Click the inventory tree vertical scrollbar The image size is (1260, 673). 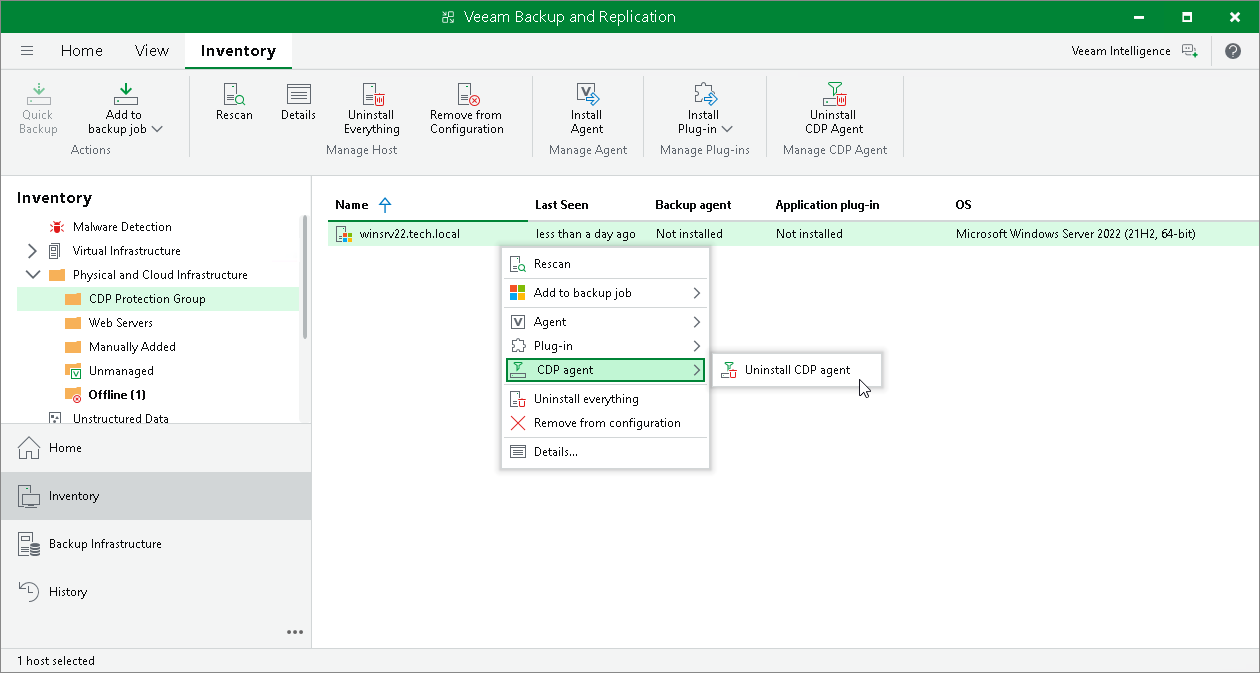coord(307,277)
